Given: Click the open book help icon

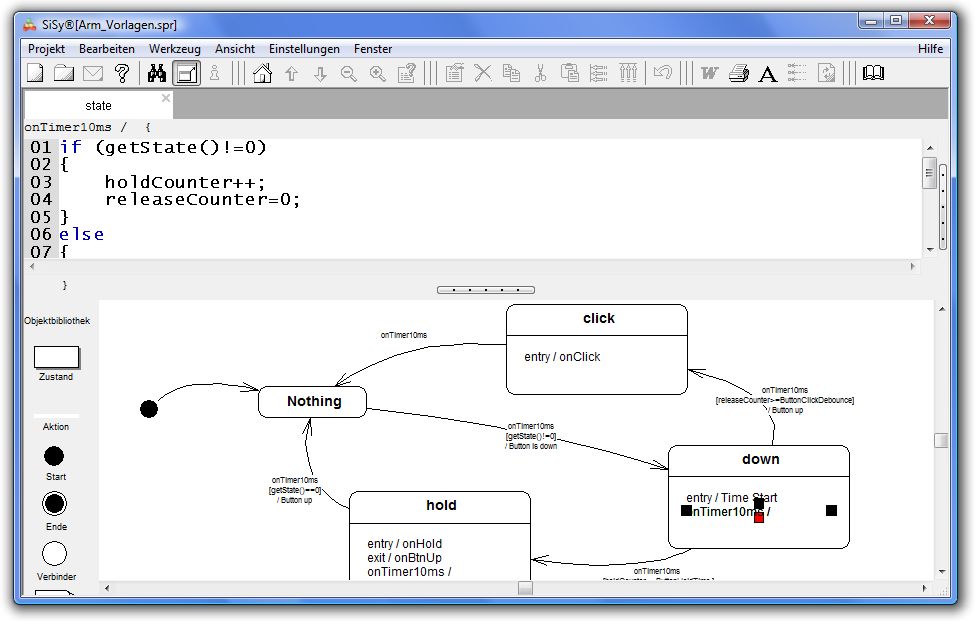Looking at the screenshot, I should pyautogui.click(x=873, y=73).
